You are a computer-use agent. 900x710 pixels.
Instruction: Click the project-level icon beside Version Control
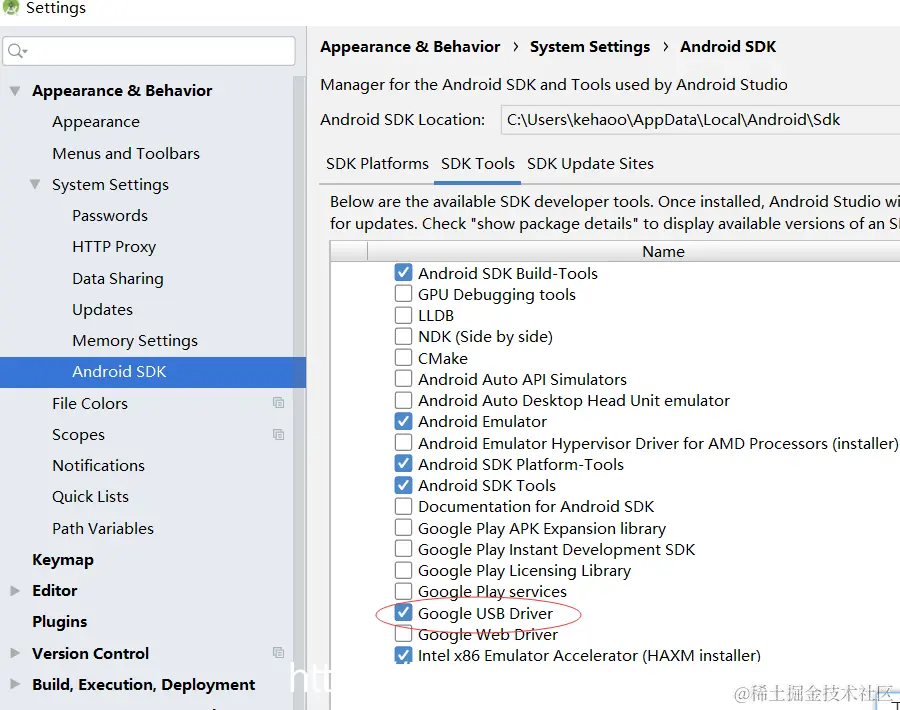coord(278,653)
